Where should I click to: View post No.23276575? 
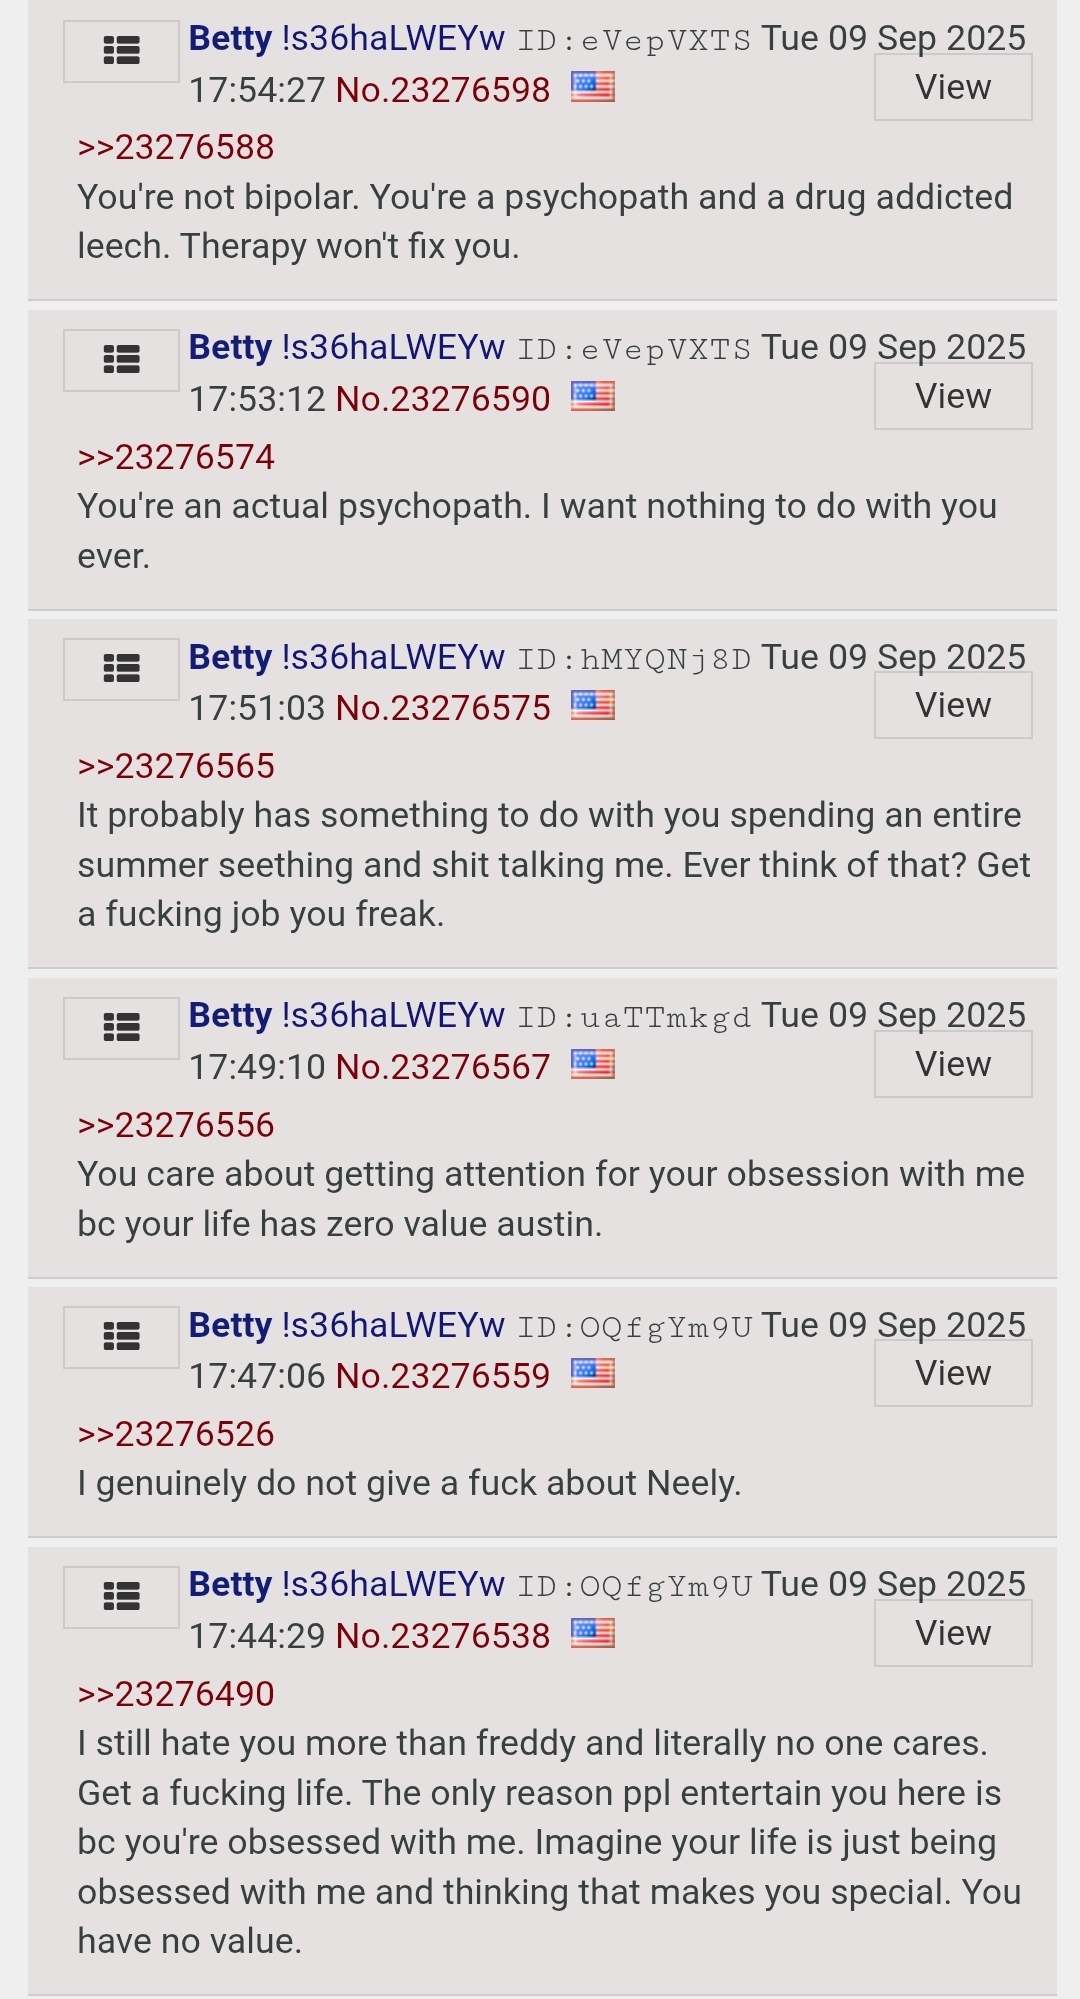click(953, 705)
